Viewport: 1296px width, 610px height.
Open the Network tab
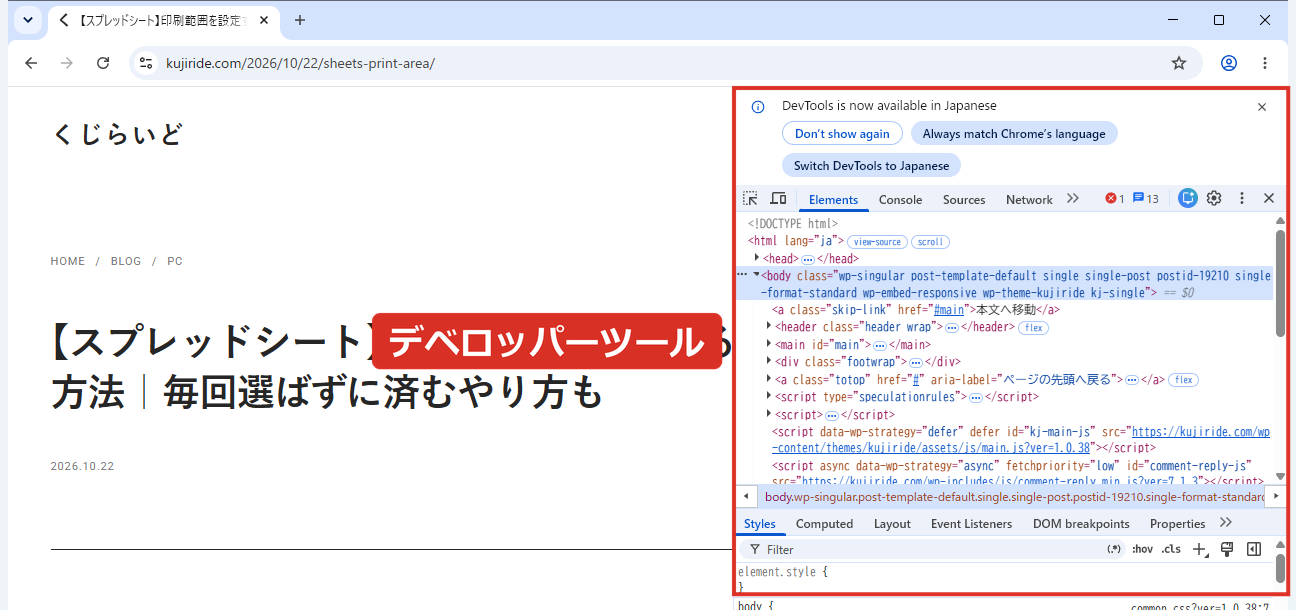1029,199
